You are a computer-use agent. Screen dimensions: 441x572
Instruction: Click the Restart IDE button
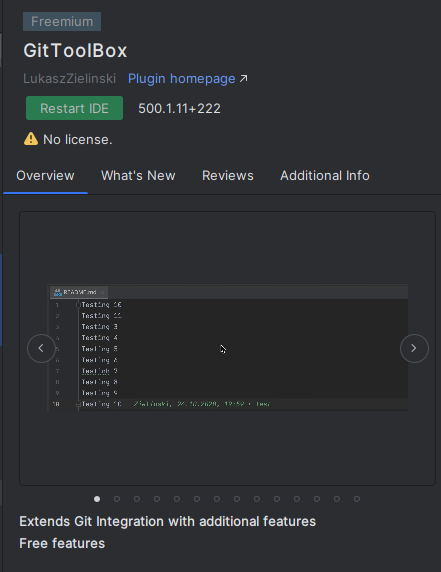[x=74, y=108]
